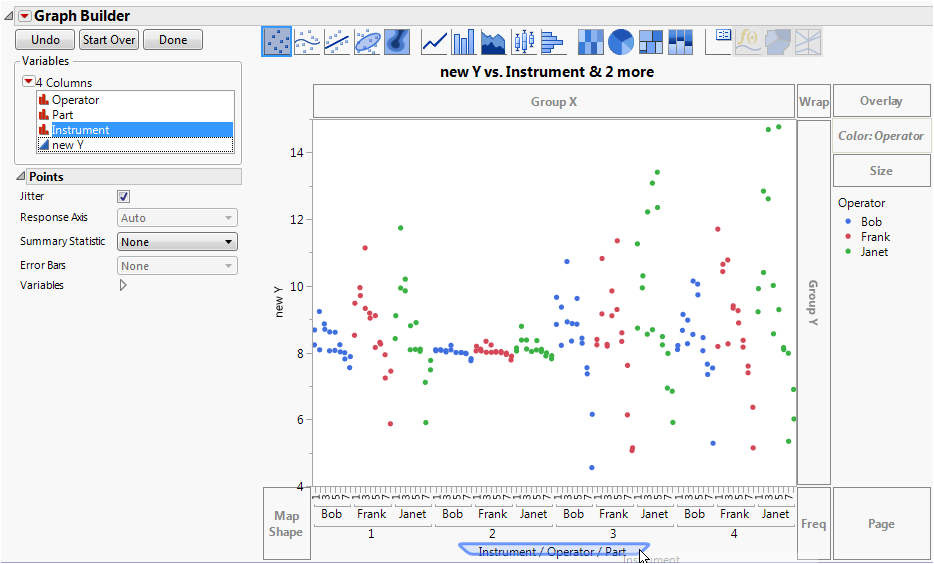
Task: Select the Bar chart icon
Action: coord(464,41)
